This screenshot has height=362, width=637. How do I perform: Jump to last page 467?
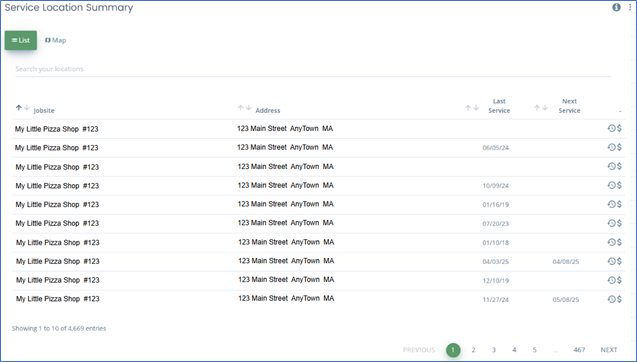point(579,350)
